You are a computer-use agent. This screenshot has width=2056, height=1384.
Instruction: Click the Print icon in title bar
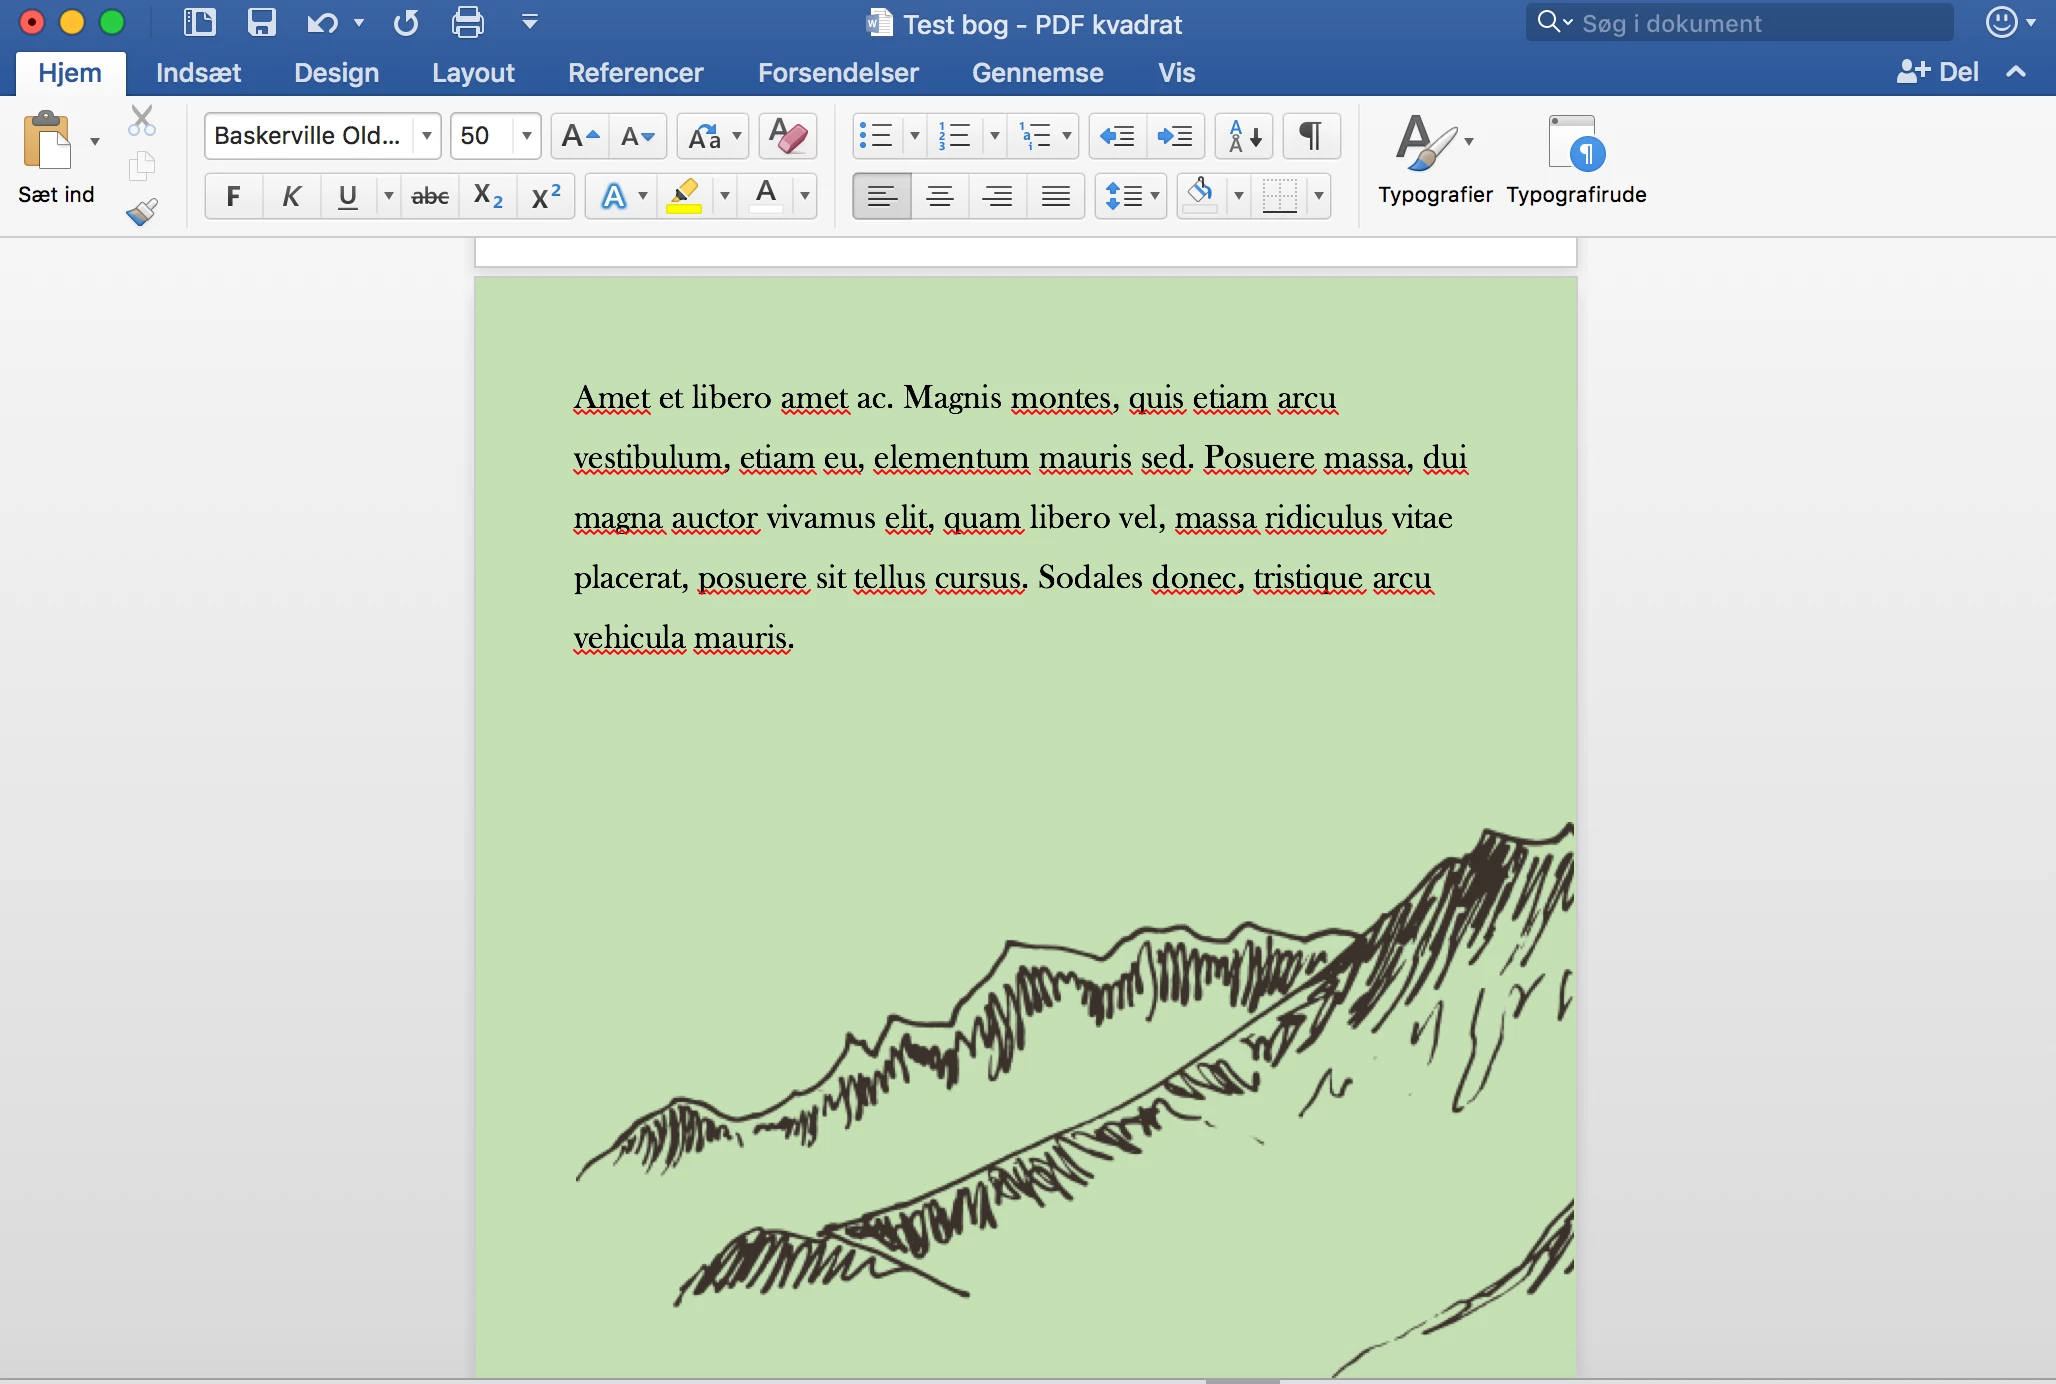click(x=467, y=22)
